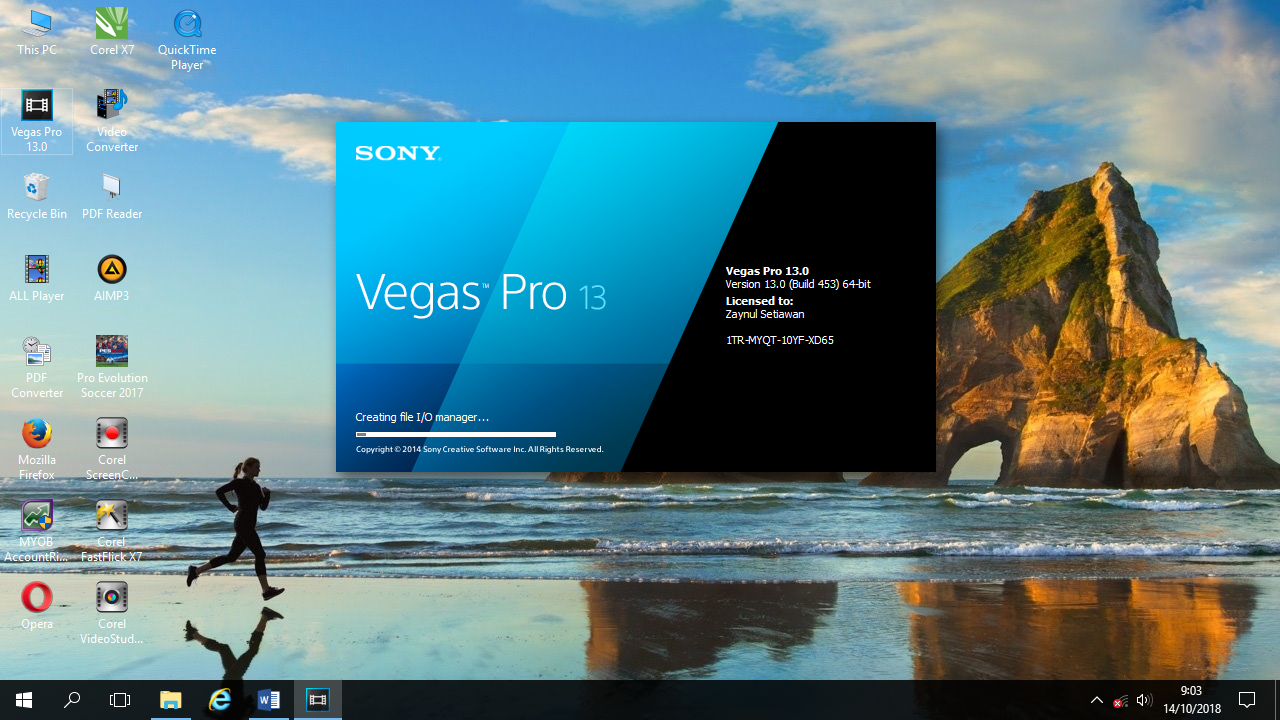Select the Corel FastFlick X7 icon
This screenshot has width=1280, height=720.
[x=112, y=531]
